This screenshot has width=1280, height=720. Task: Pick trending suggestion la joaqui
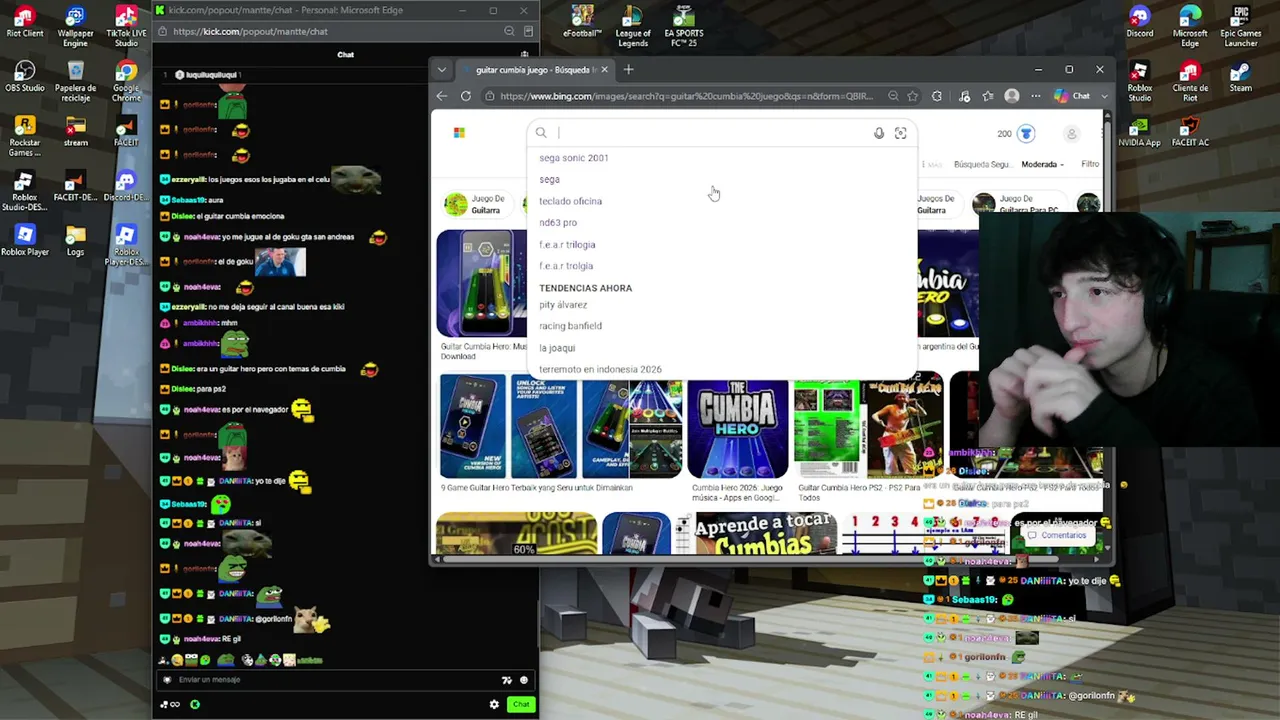coord(557,348)
